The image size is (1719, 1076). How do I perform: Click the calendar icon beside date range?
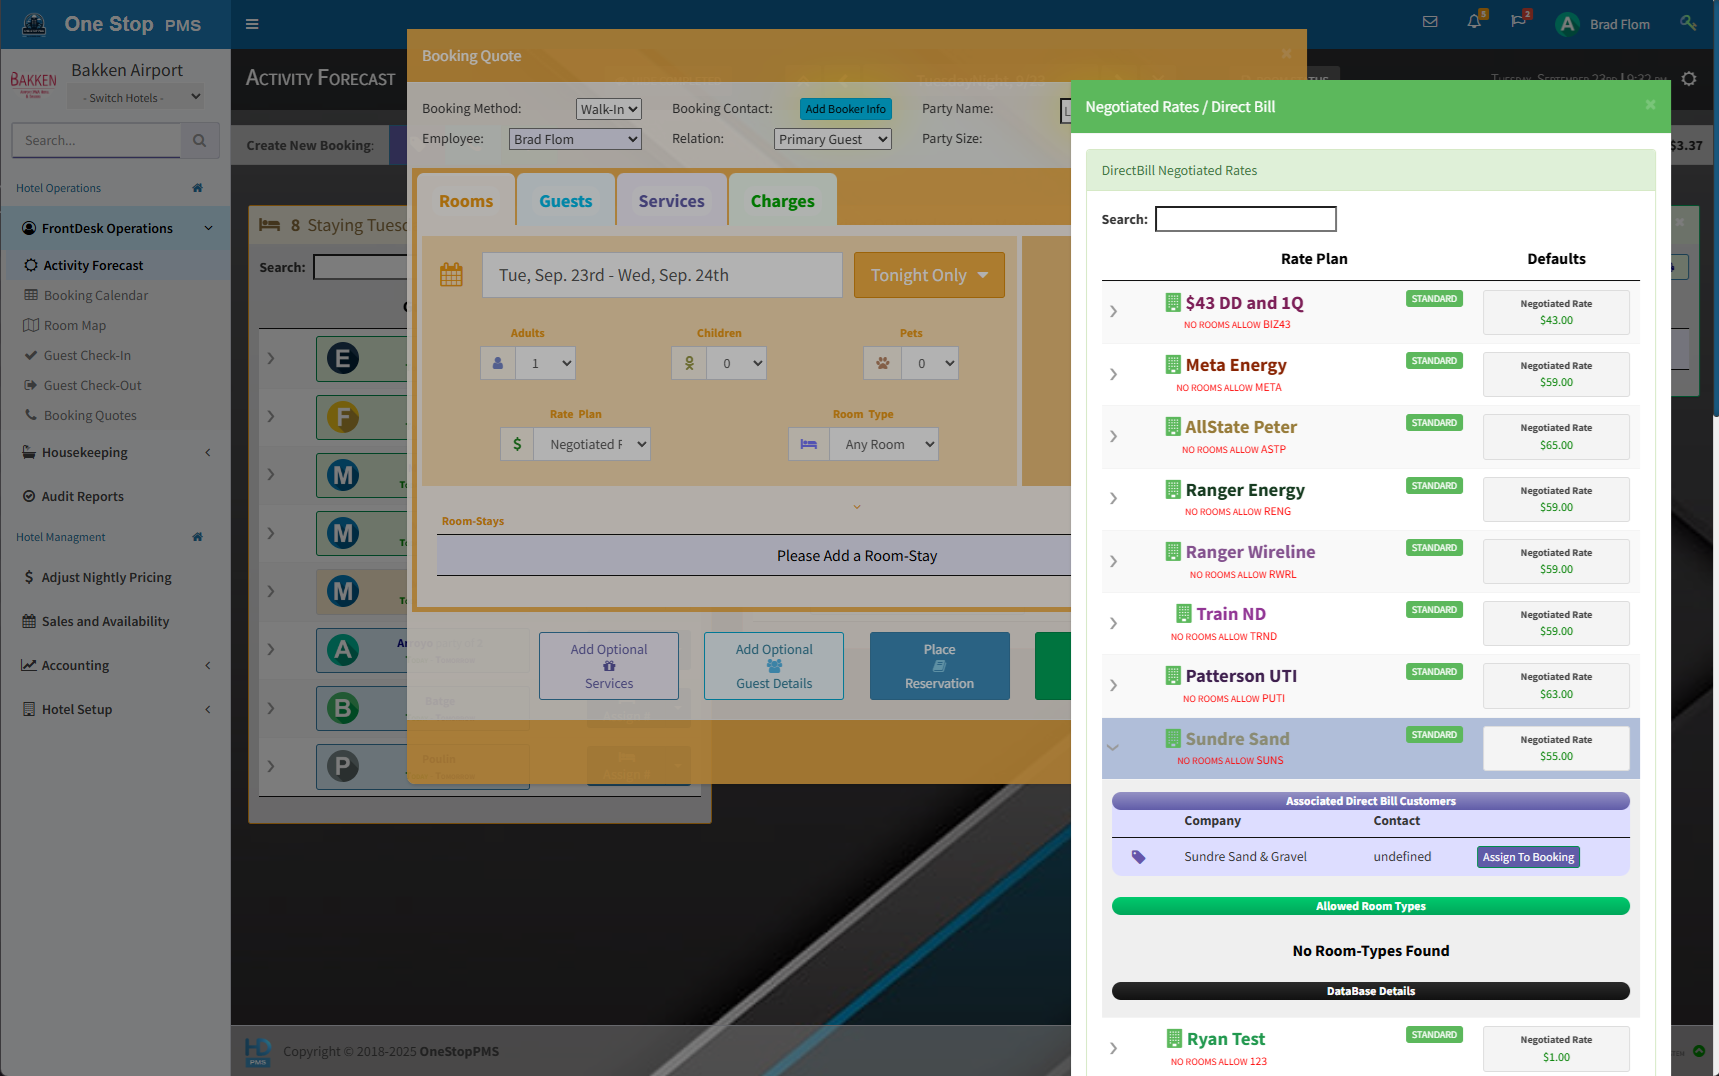452,275
